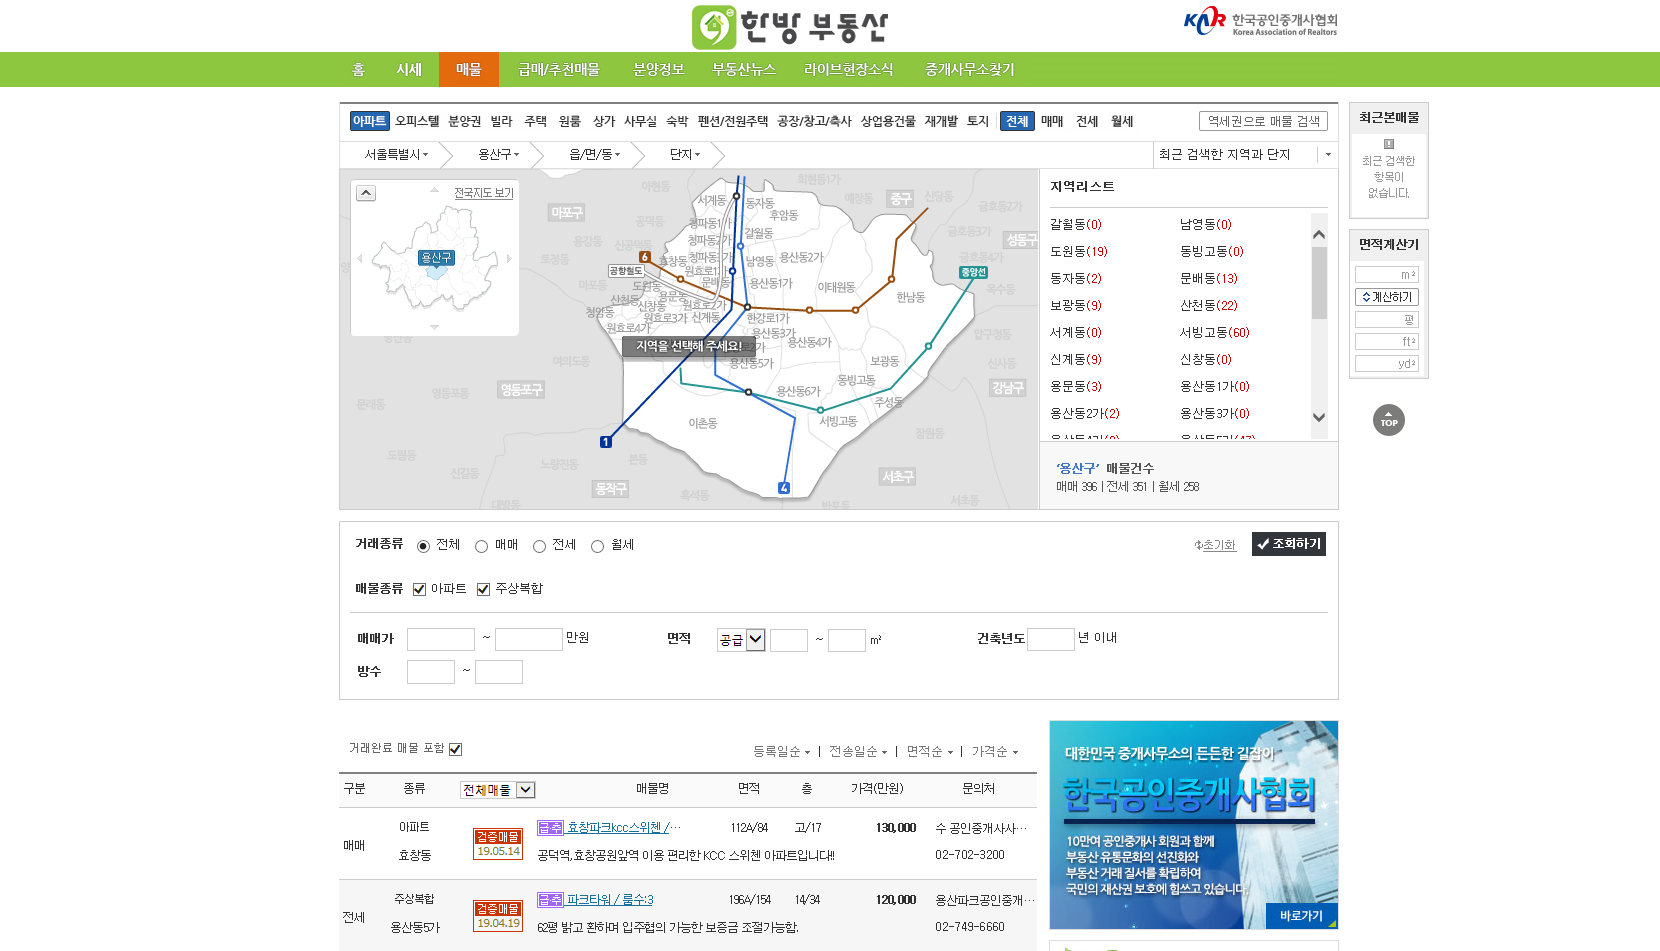Click the 마포구 district label on the map
This screenshot has width=1660, height=951.
pyautogui.click(x=567, y=213)
